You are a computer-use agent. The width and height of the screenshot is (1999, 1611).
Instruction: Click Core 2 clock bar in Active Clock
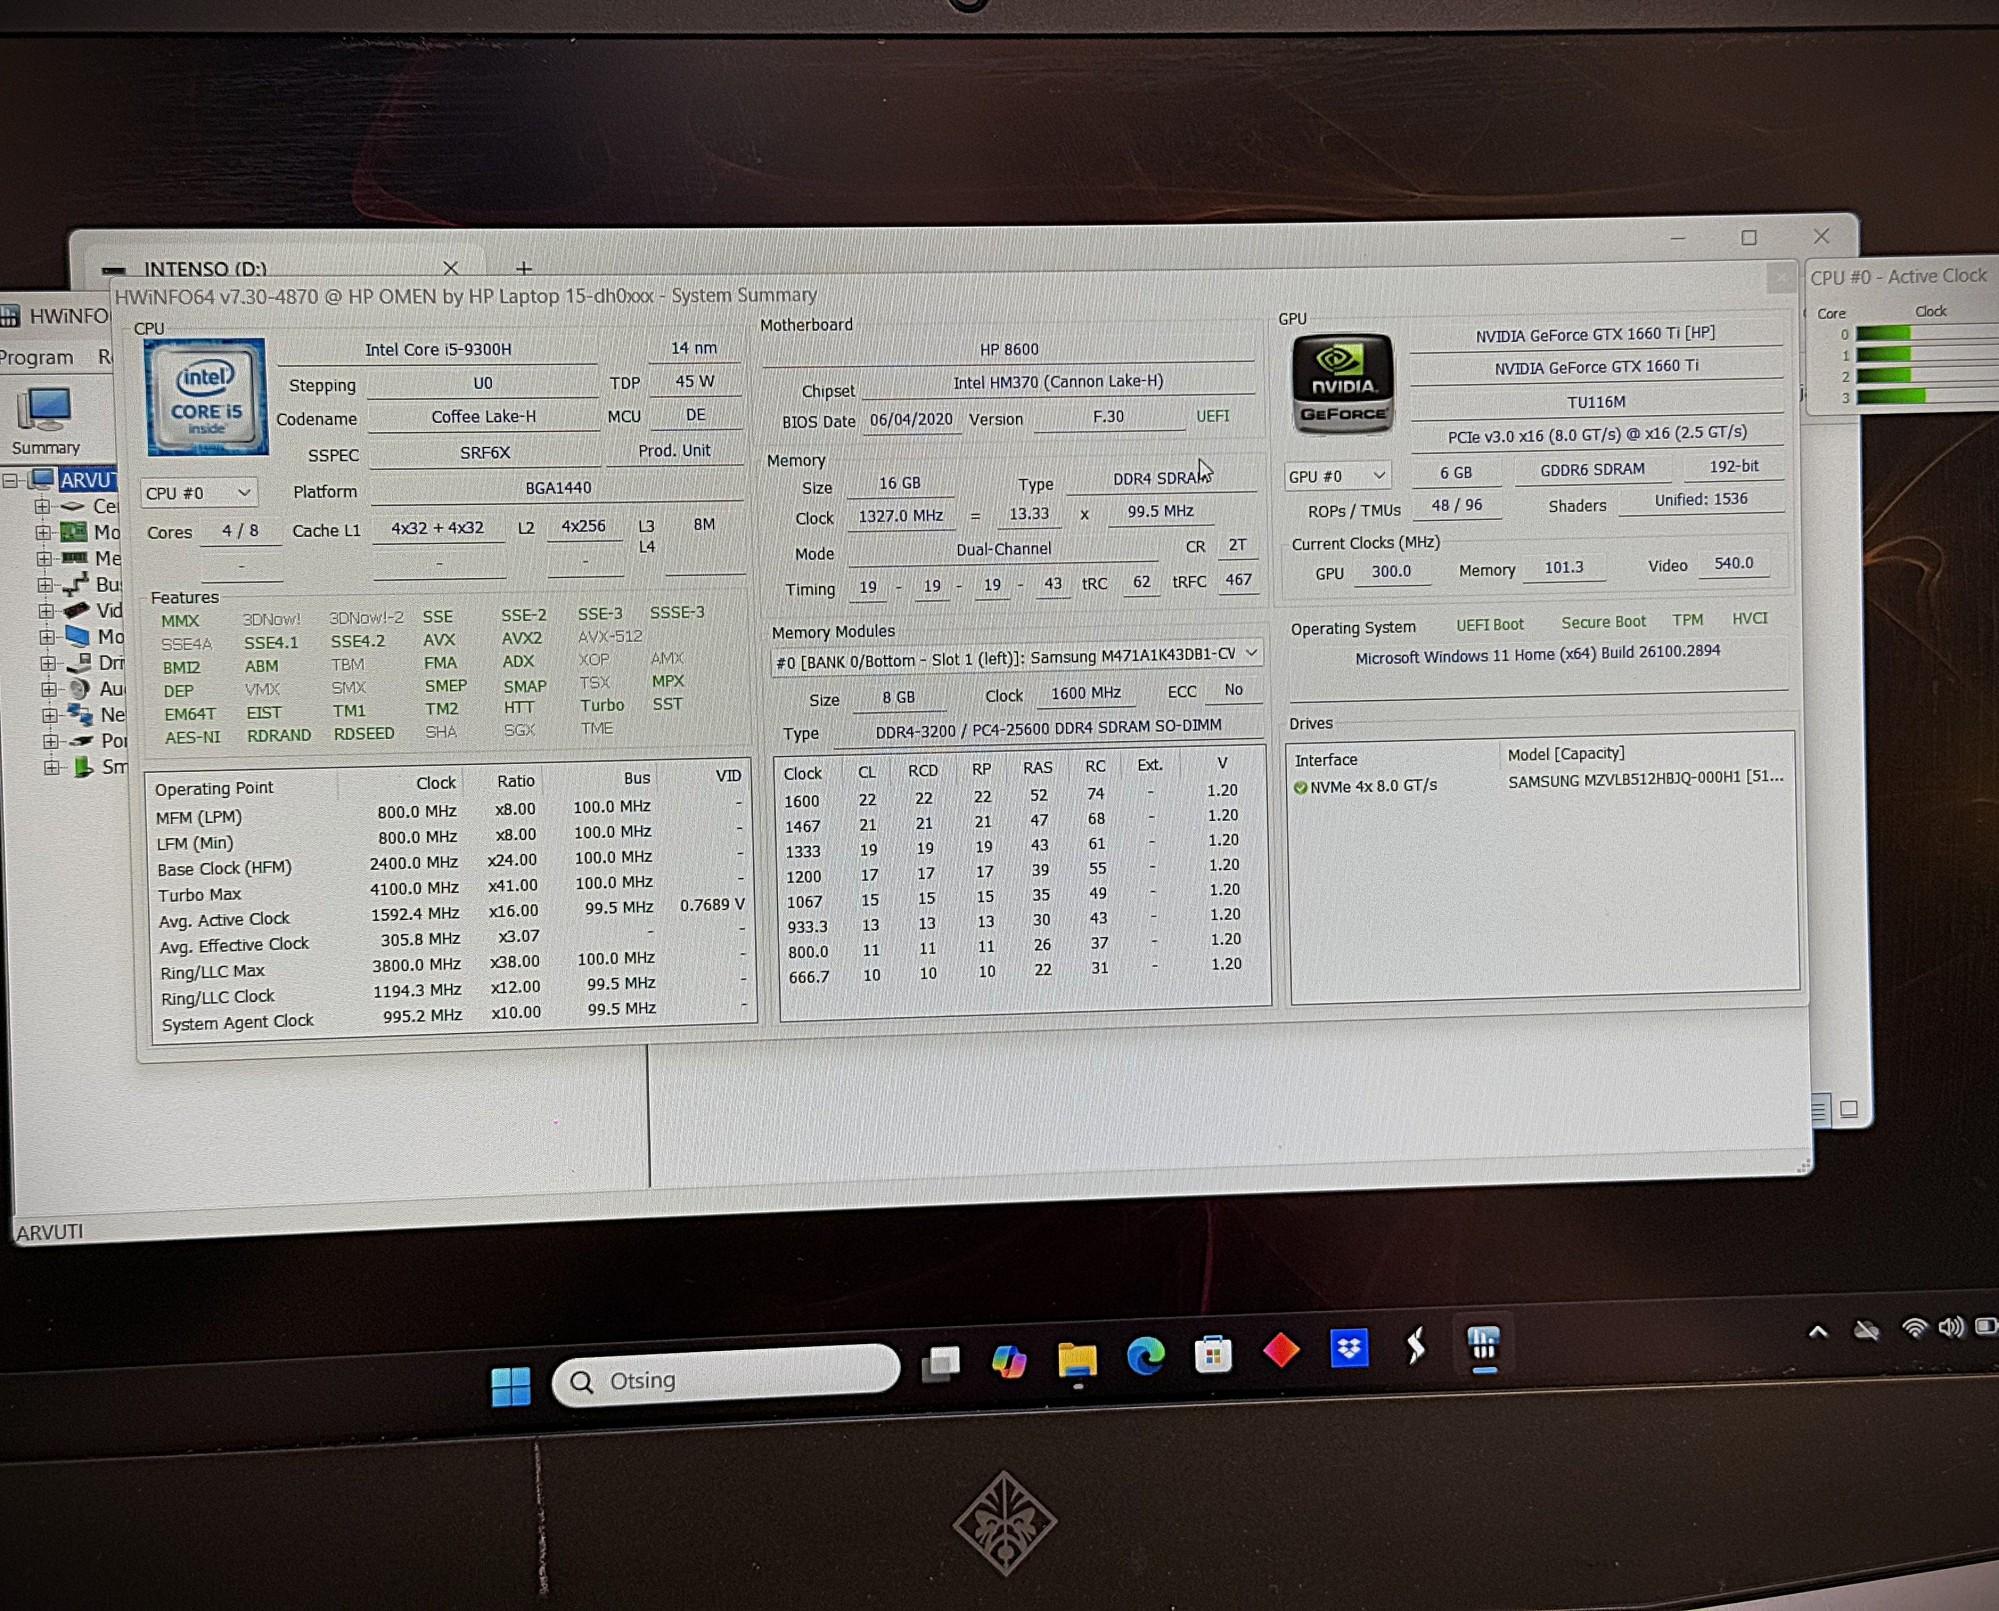click(x=1926, y=376)
